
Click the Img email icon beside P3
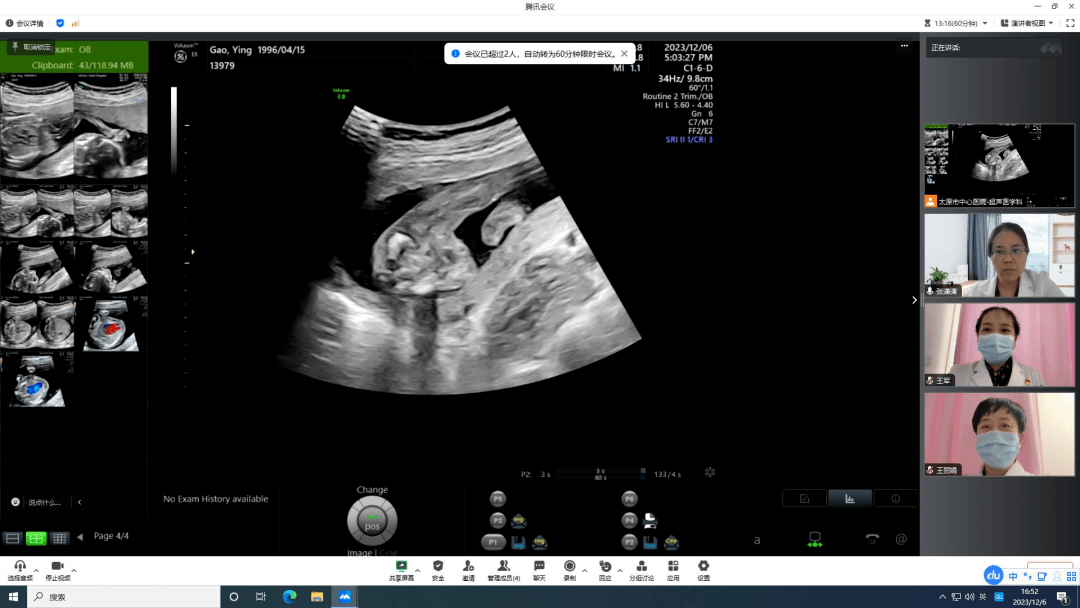(519, 521)
